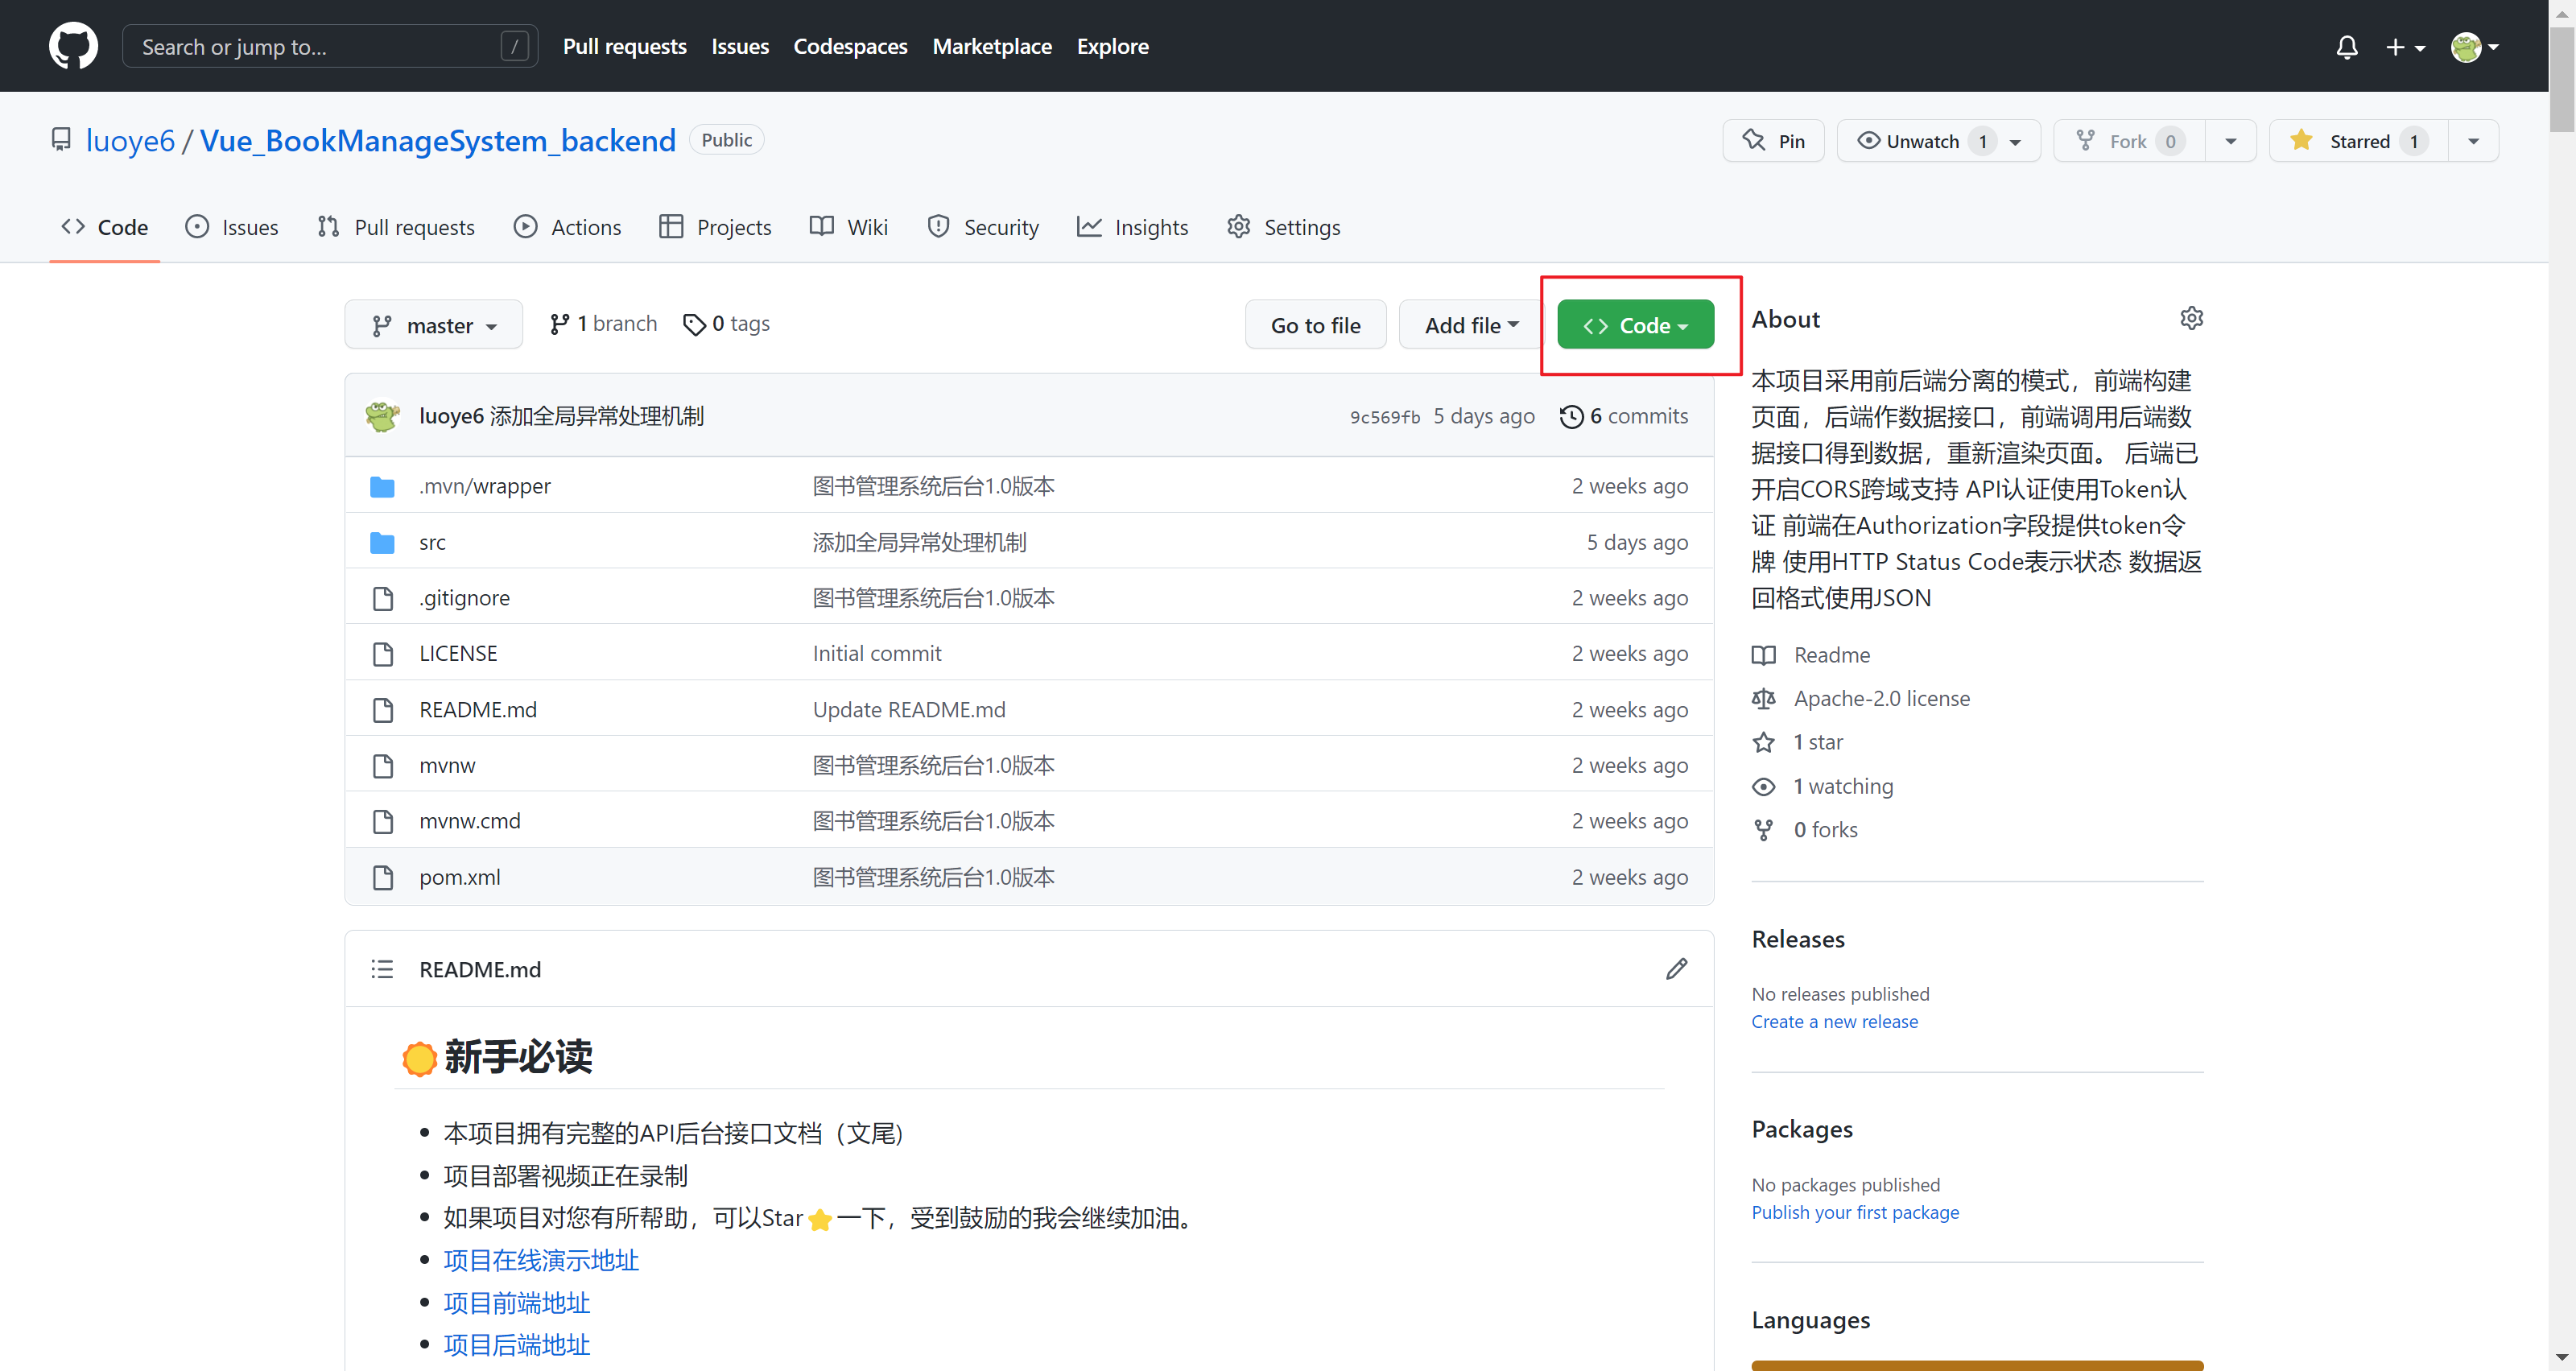Screen dimensions: 2576x1371
Task: Click luoye6 avatar in commit row
Action: pos(382,416)
